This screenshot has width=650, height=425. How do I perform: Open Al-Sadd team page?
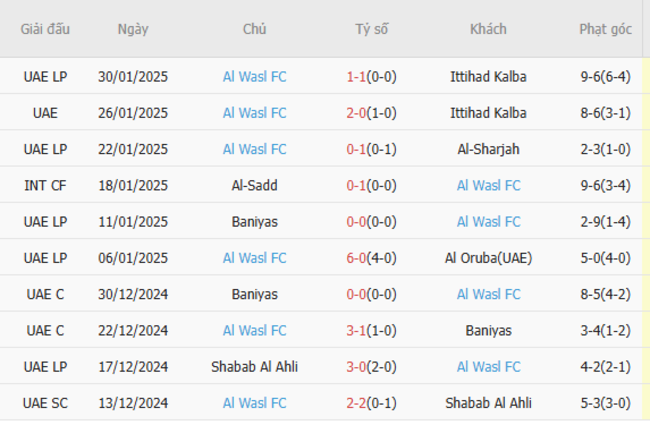255,185
